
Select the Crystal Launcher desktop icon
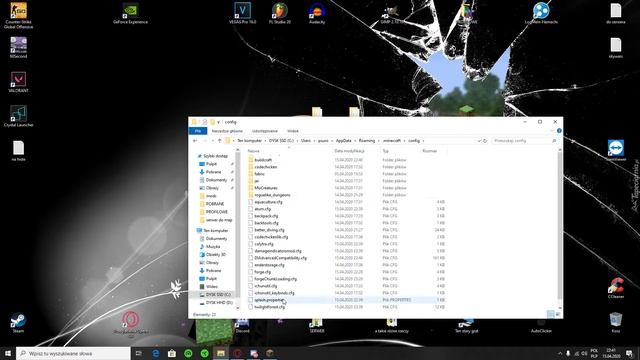pyautogui.click(x=18, y=116)
